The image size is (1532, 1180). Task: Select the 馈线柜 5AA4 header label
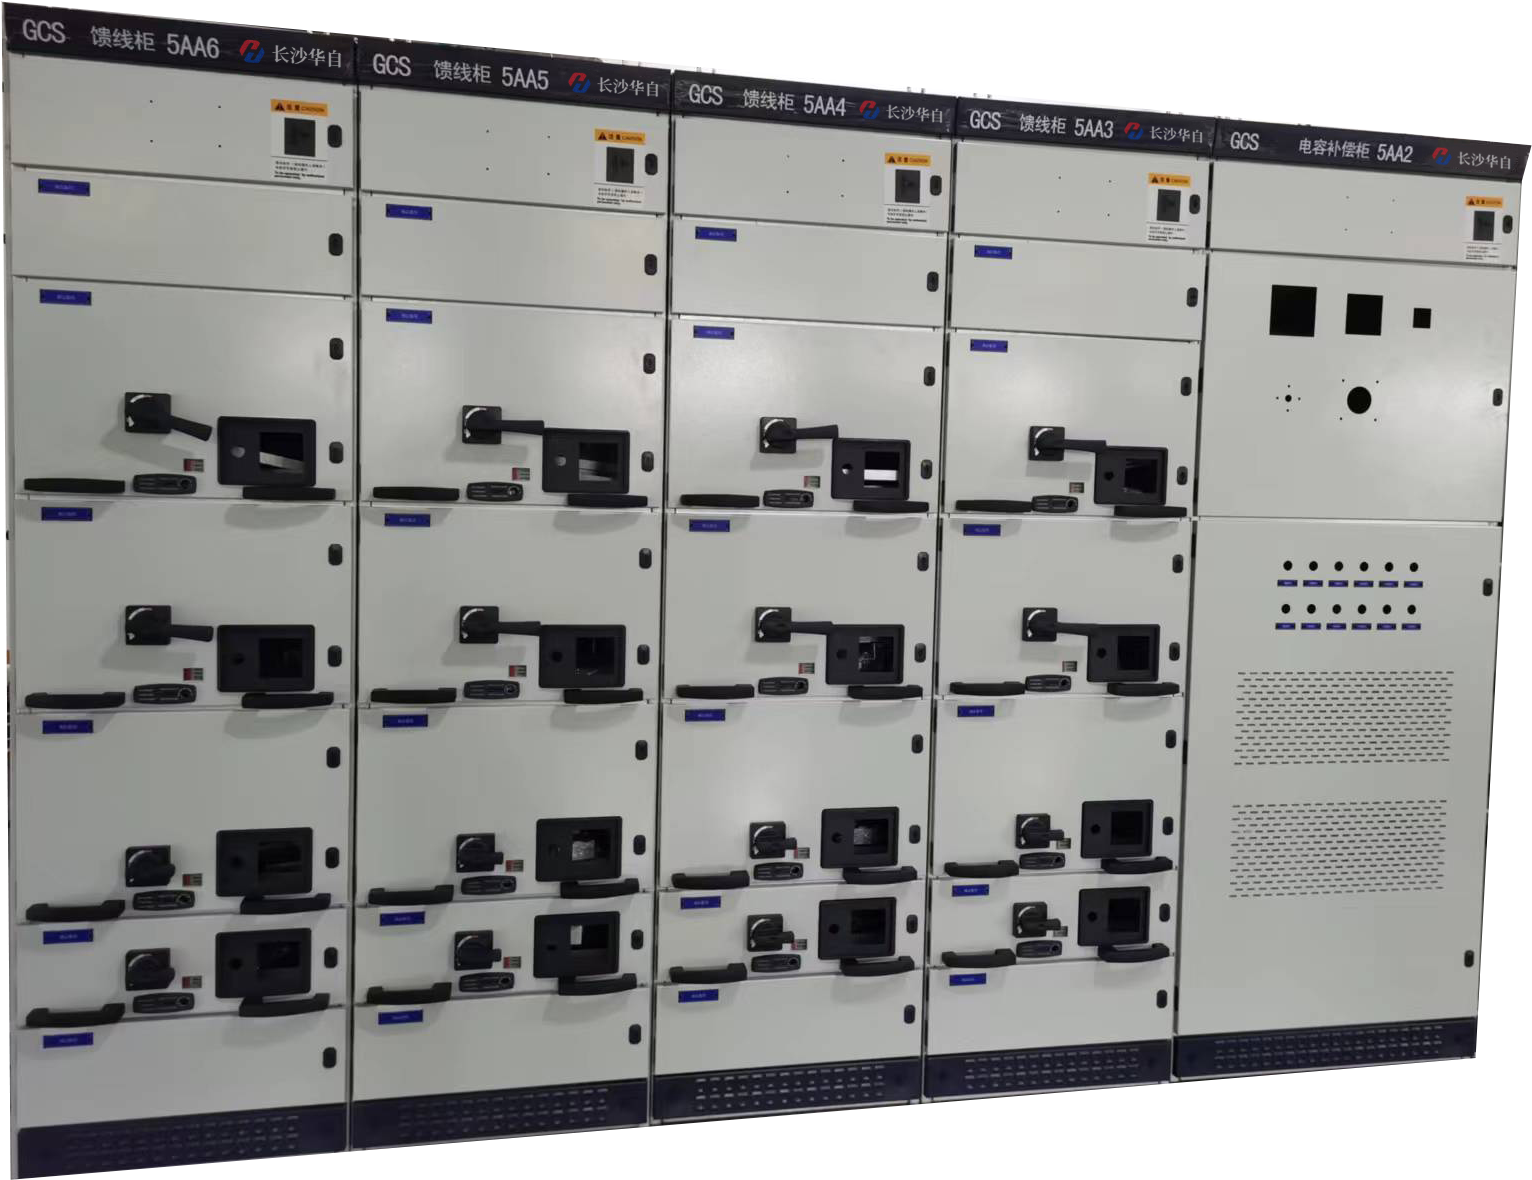point(793,102)
